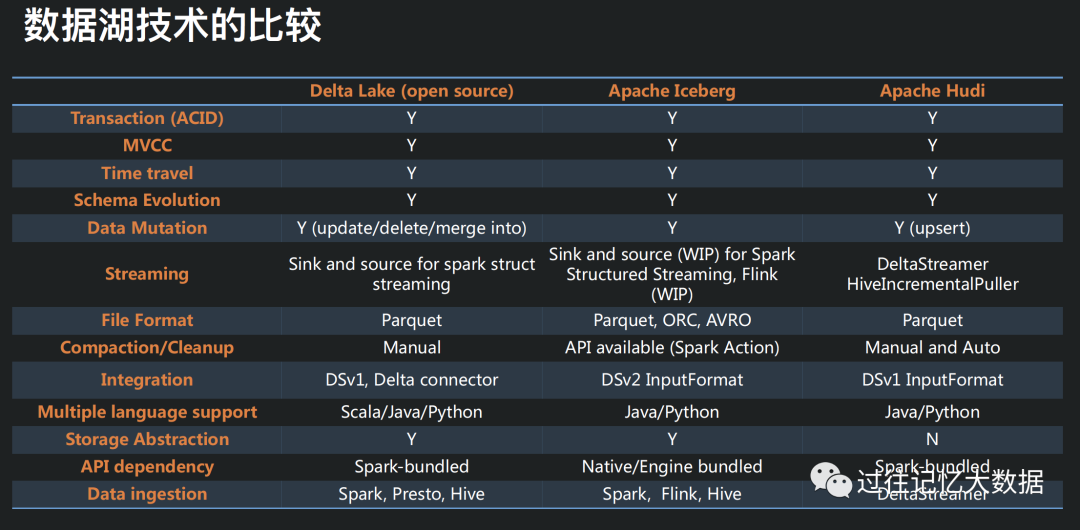Click the MVCC row label
Image resolution: width=1080 pixels, height=530 pixels.
coord(147,146)
